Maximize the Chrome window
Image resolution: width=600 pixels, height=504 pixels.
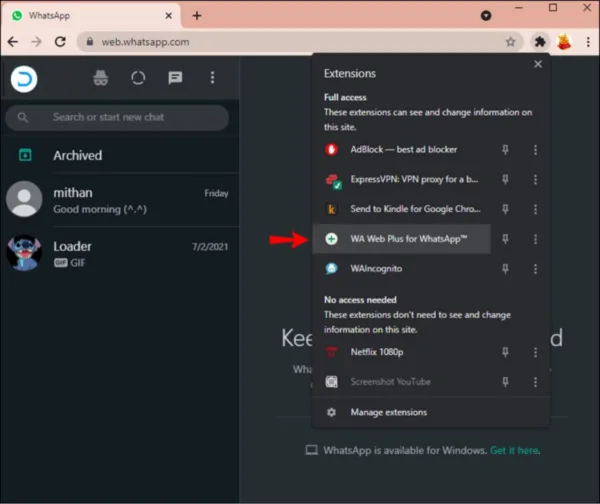tap(553, 8)
